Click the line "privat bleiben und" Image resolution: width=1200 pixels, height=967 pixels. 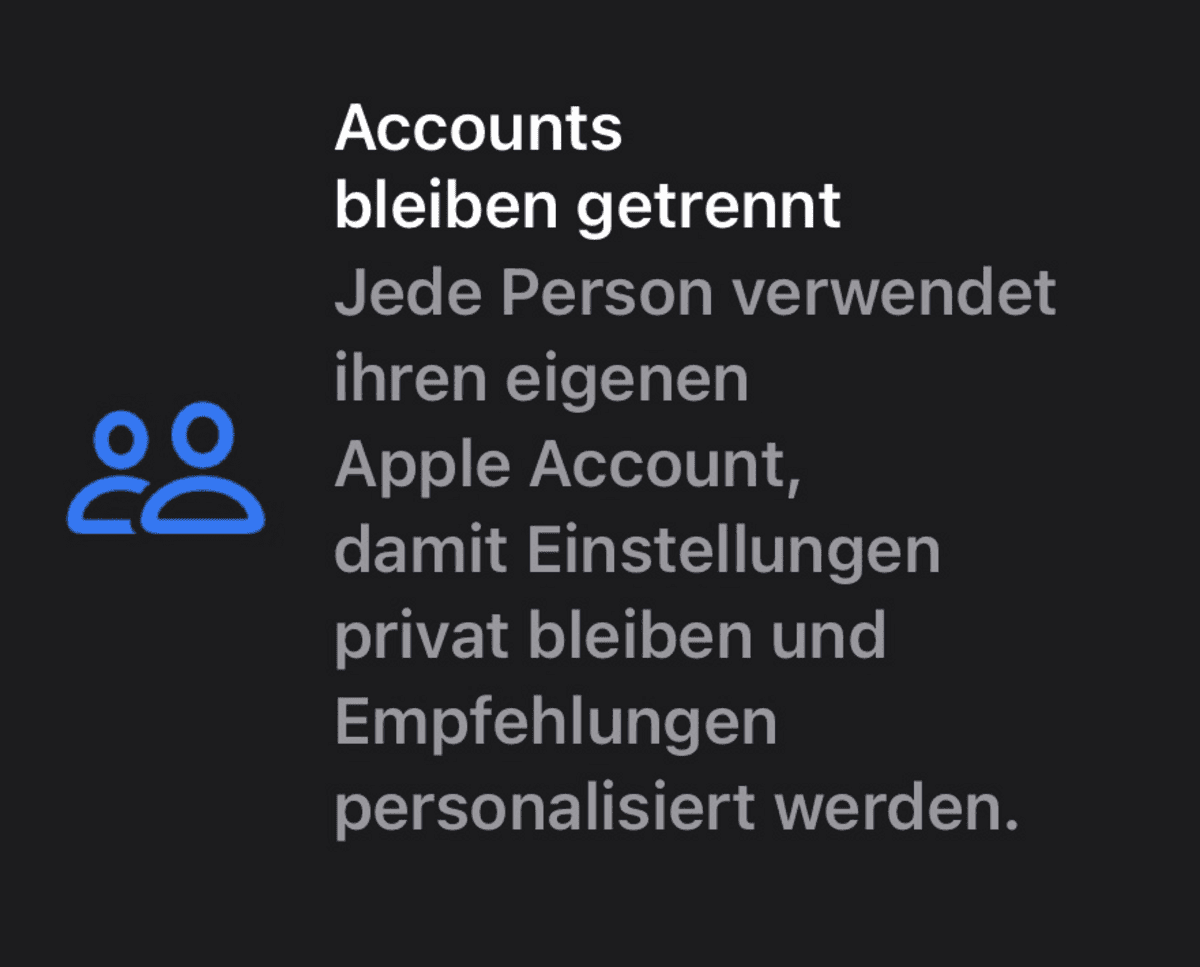610,636
